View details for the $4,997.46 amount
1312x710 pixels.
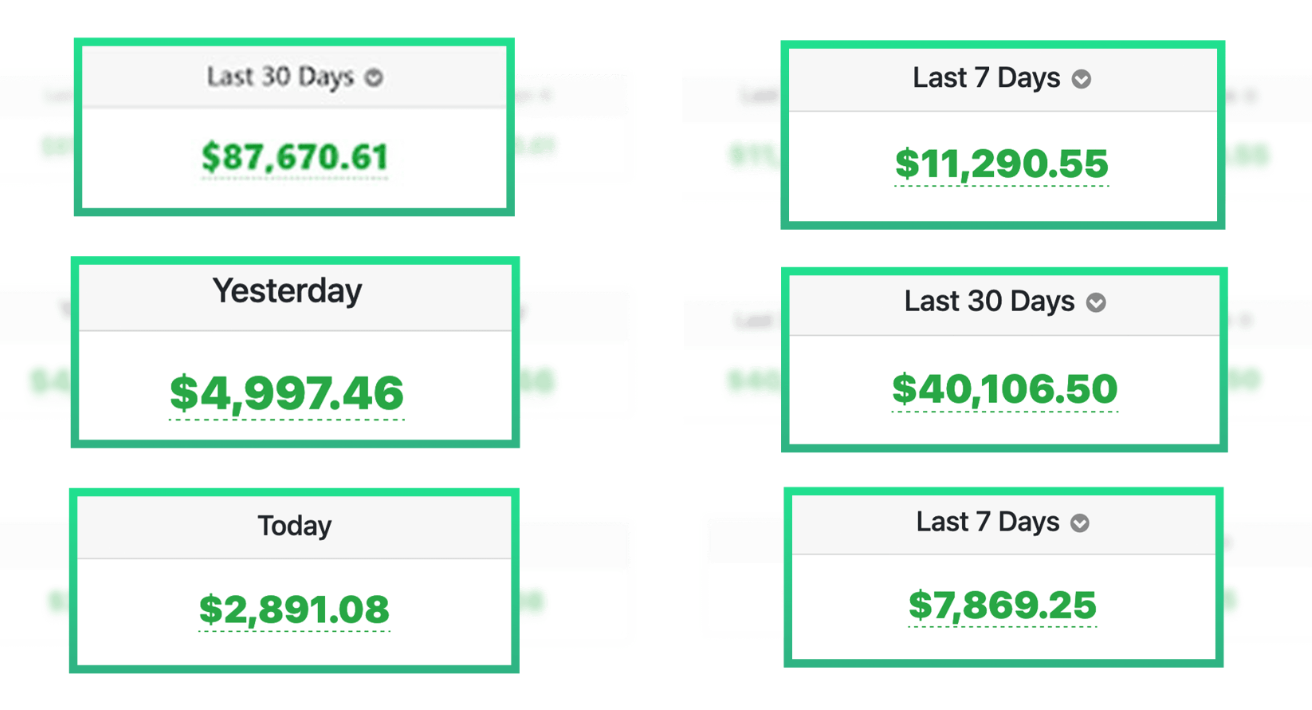click(287, 393)
